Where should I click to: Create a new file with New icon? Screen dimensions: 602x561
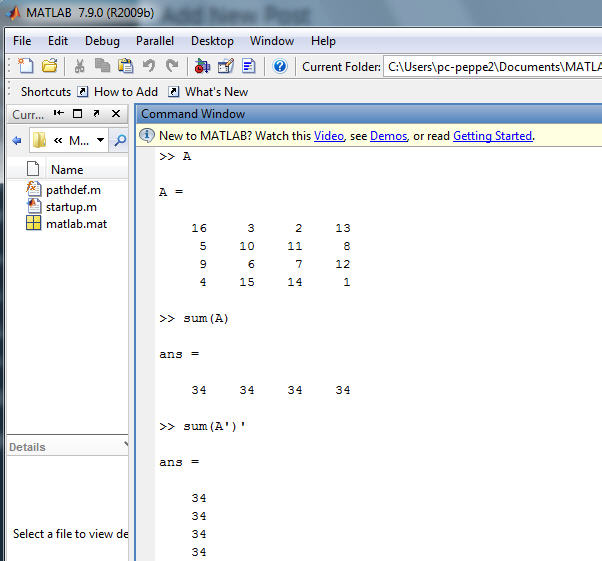pos(26,66)
